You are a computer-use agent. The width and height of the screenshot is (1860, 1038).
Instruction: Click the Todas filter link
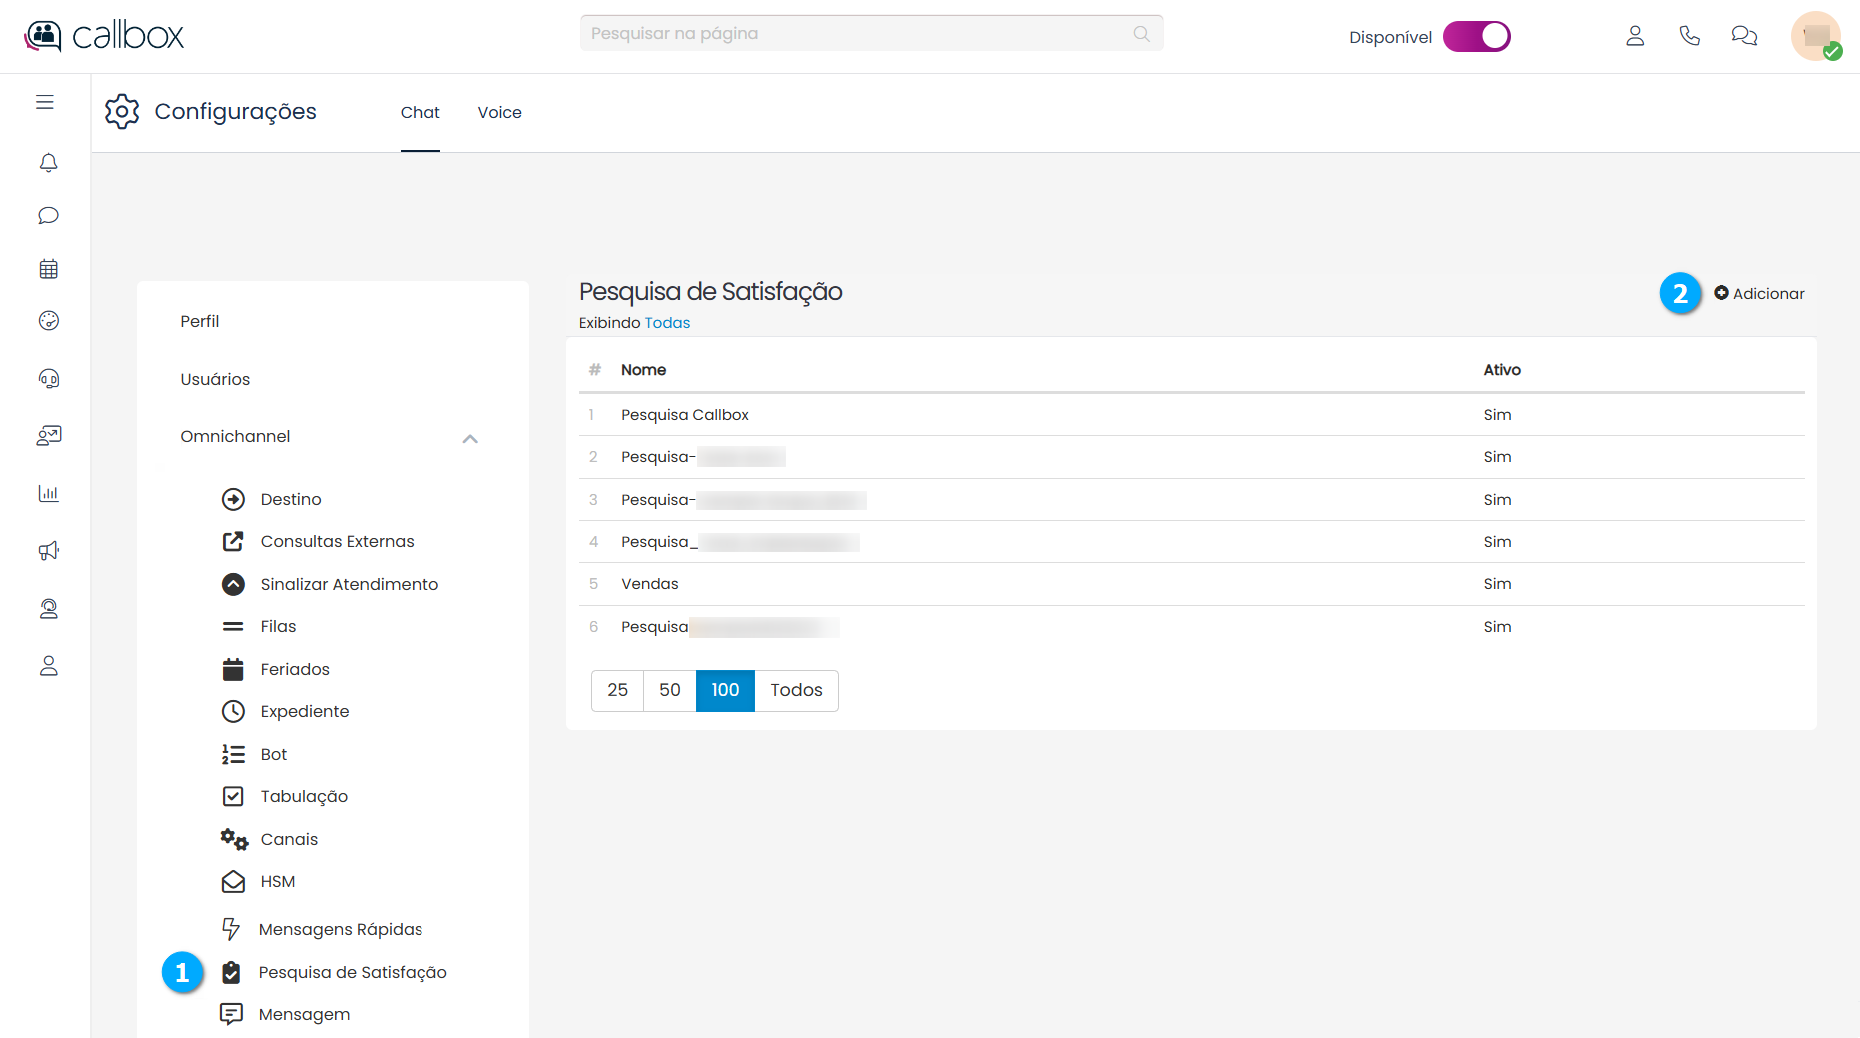click(x=667, y=323)
